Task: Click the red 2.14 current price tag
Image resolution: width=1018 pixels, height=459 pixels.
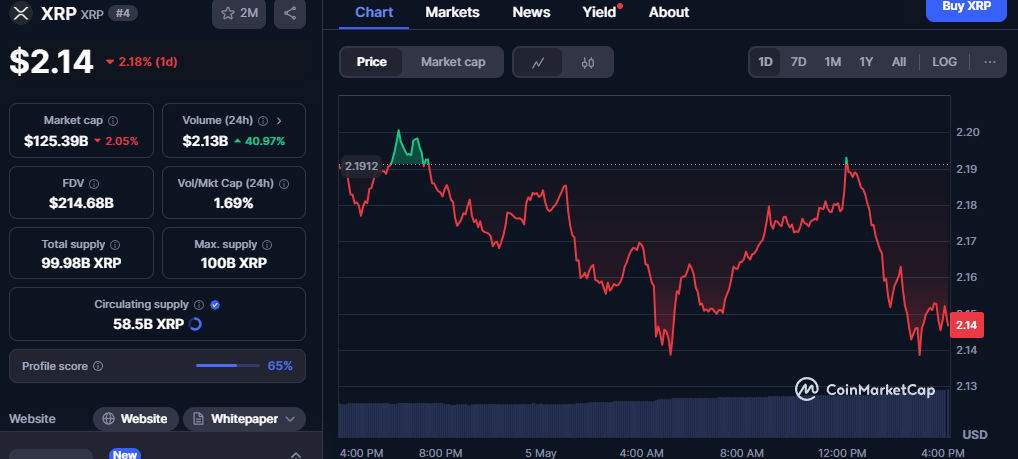Action: pos(967,325)
